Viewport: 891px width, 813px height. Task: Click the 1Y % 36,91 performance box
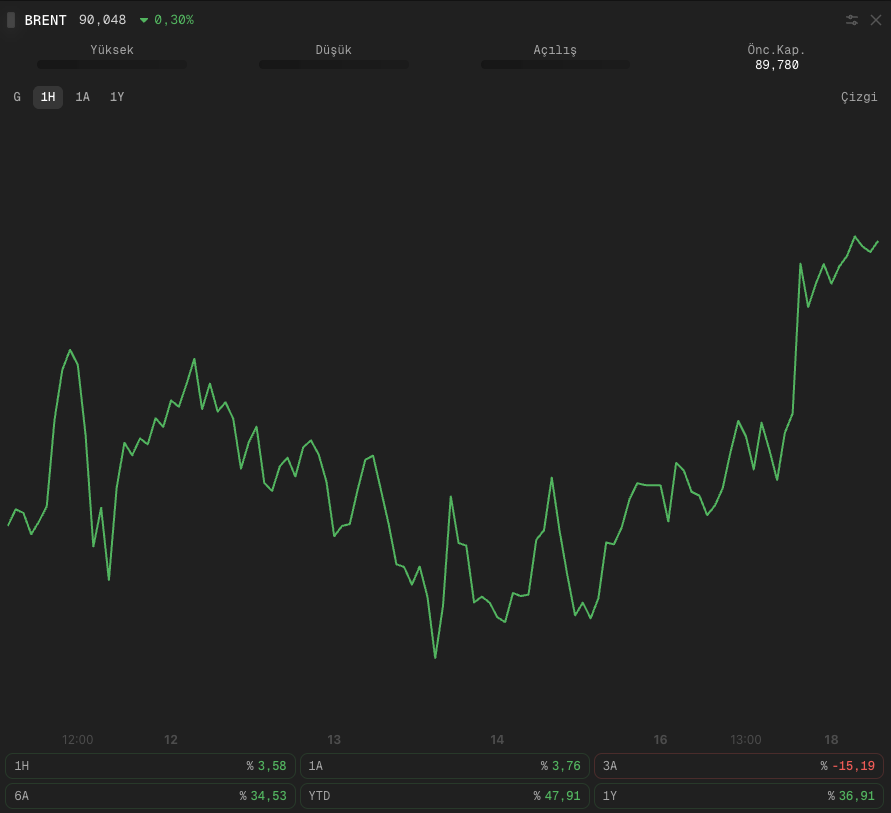[739, 796]
